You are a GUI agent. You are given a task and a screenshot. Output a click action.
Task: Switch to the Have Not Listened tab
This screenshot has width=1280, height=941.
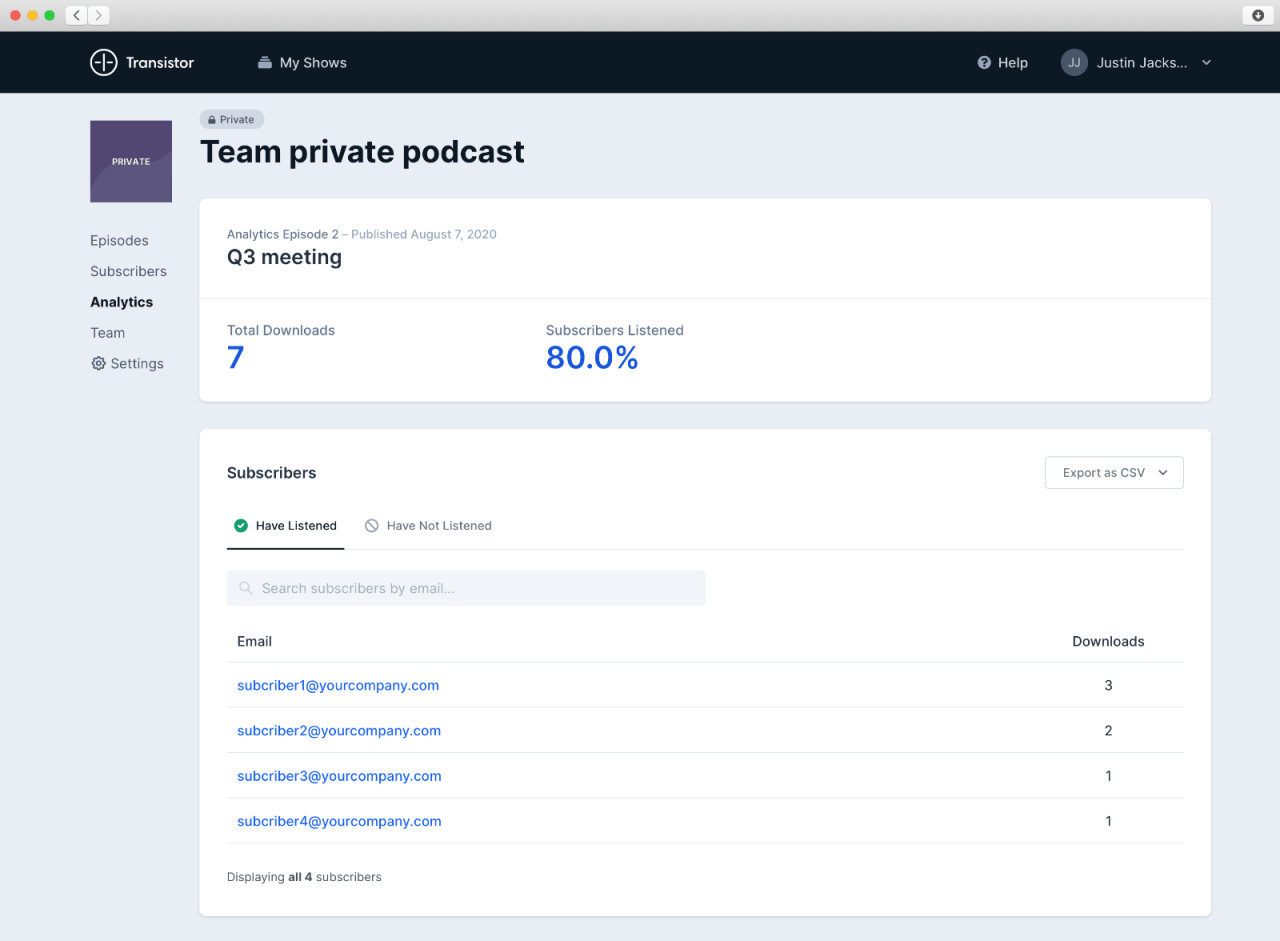438,525
